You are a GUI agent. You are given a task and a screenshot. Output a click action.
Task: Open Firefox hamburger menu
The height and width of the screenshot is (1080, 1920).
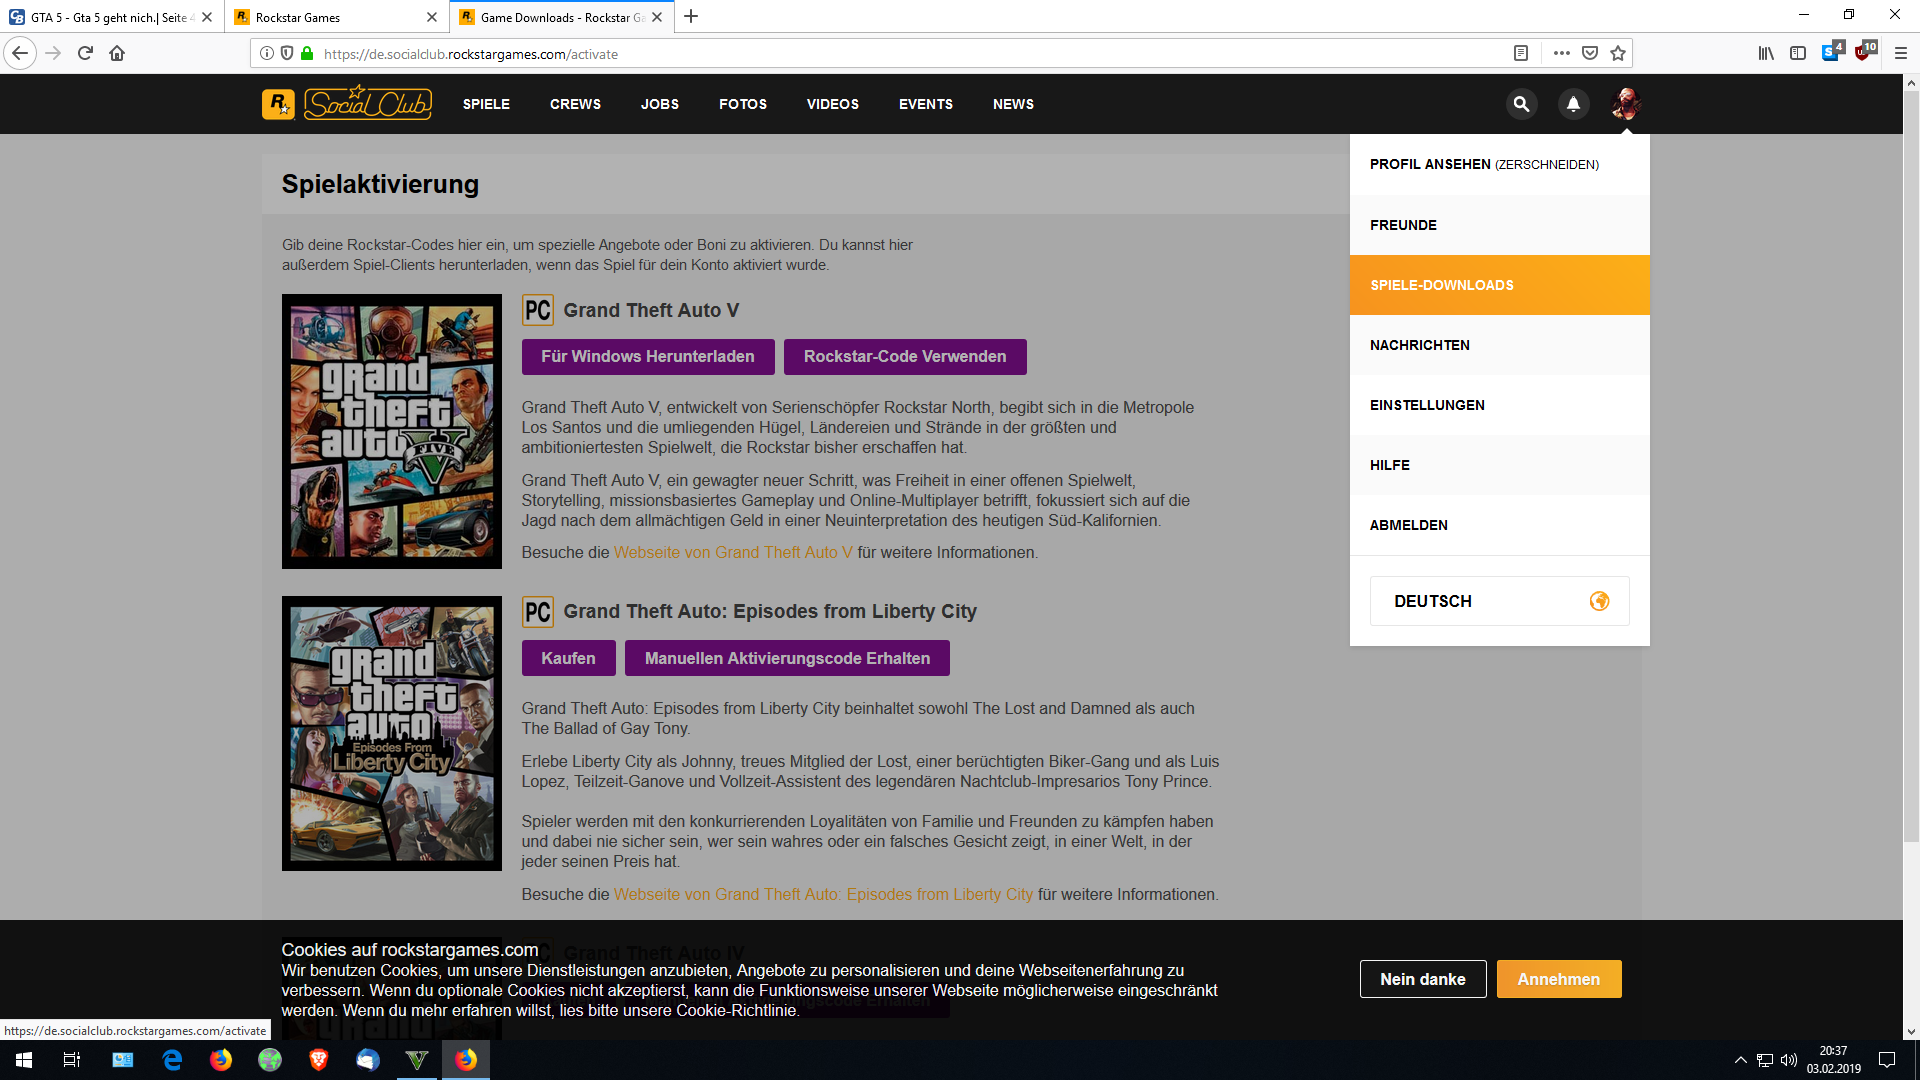pos(1900,54)
